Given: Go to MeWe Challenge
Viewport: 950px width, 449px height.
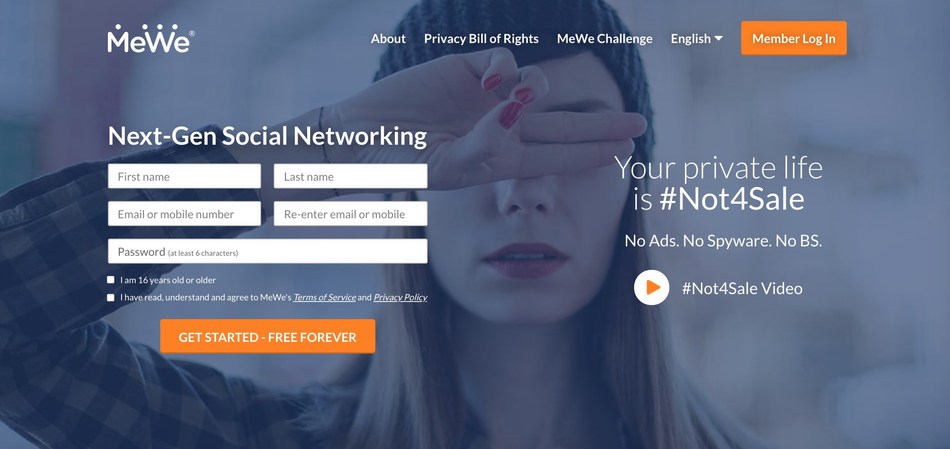Looking at the screenshot, I should [605, 39].
